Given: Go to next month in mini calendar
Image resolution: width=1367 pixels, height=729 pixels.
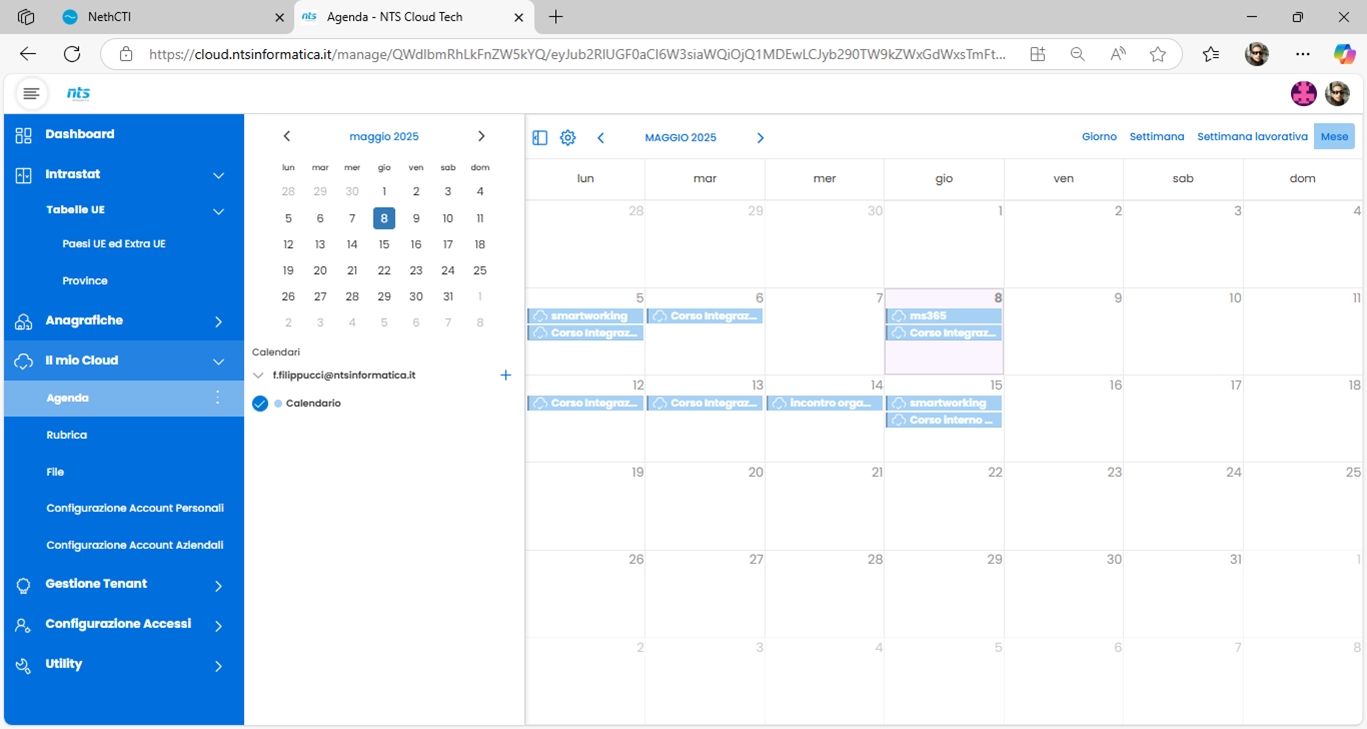Looking at the screenshot, I should (481, 136).
